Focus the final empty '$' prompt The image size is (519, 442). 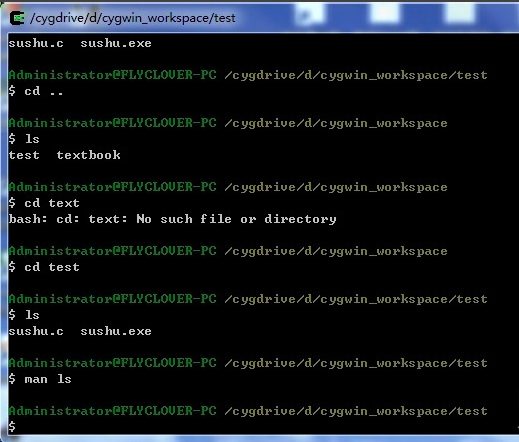(12, 426)
